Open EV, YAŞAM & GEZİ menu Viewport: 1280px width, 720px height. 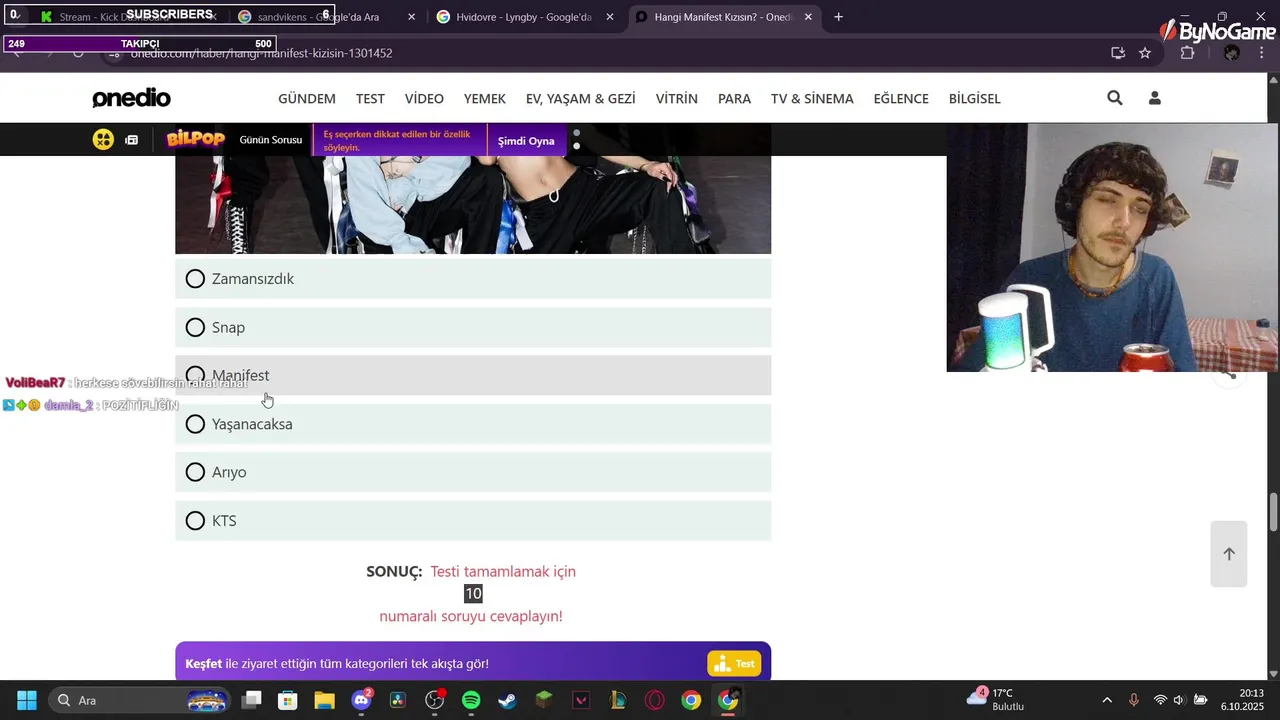[581, 98]
